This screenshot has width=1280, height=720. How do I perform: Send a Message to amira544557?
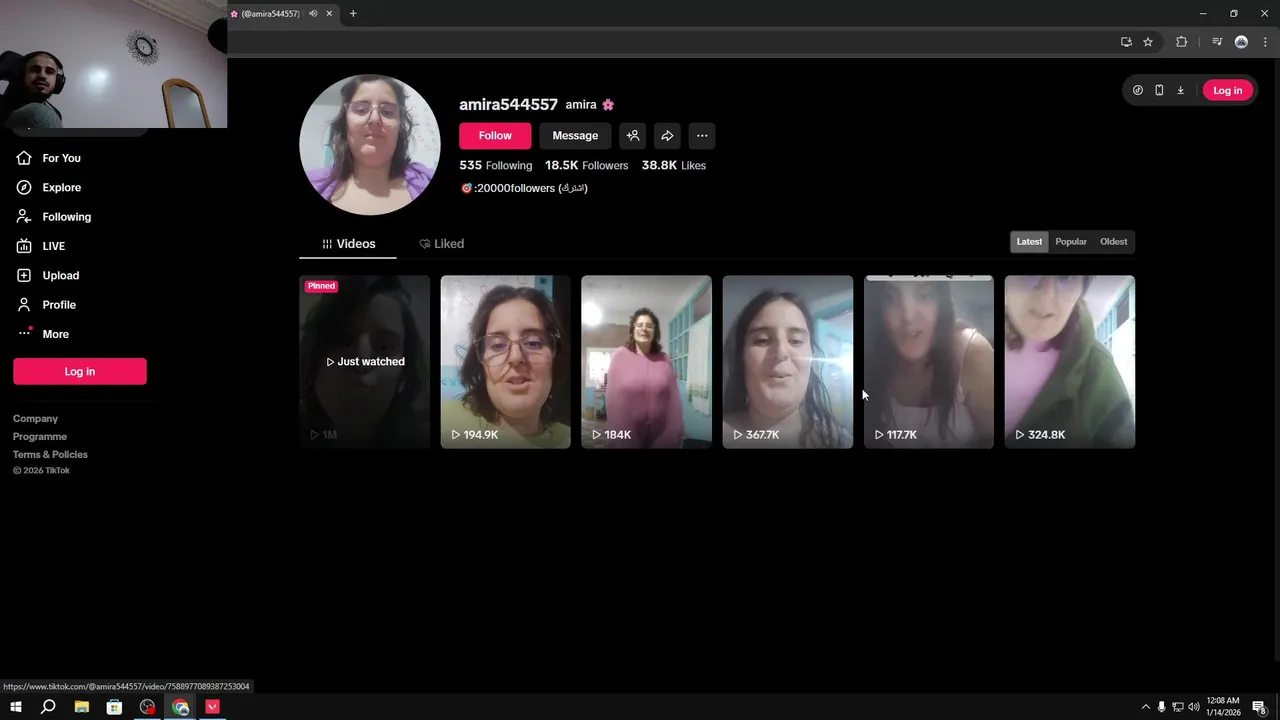pyautogui.click(x=575, y=136)
